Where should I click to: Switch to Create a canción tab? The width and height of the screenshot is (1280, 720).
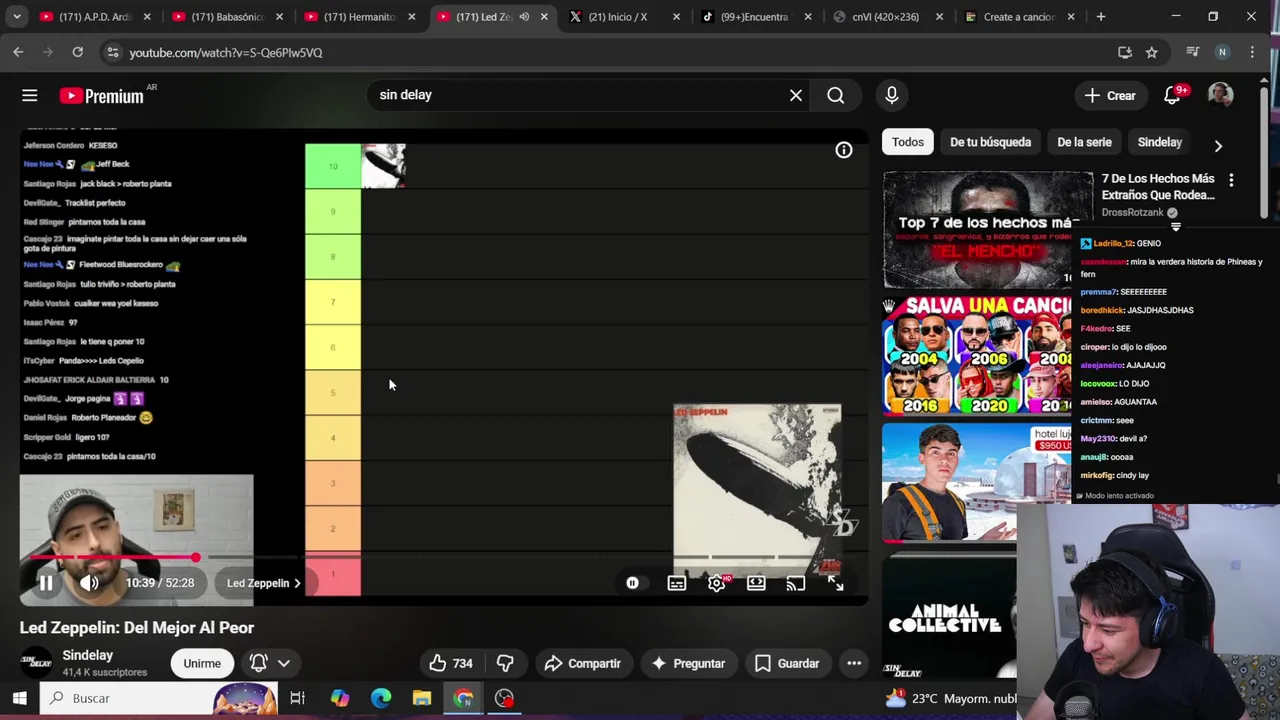coord(1017,17)
